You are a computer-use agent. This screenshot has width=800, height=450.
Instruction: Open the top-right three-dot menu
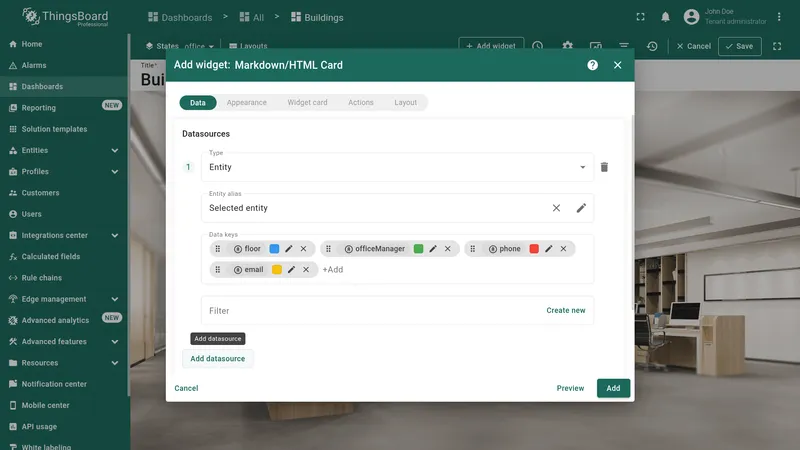point(779,17)
